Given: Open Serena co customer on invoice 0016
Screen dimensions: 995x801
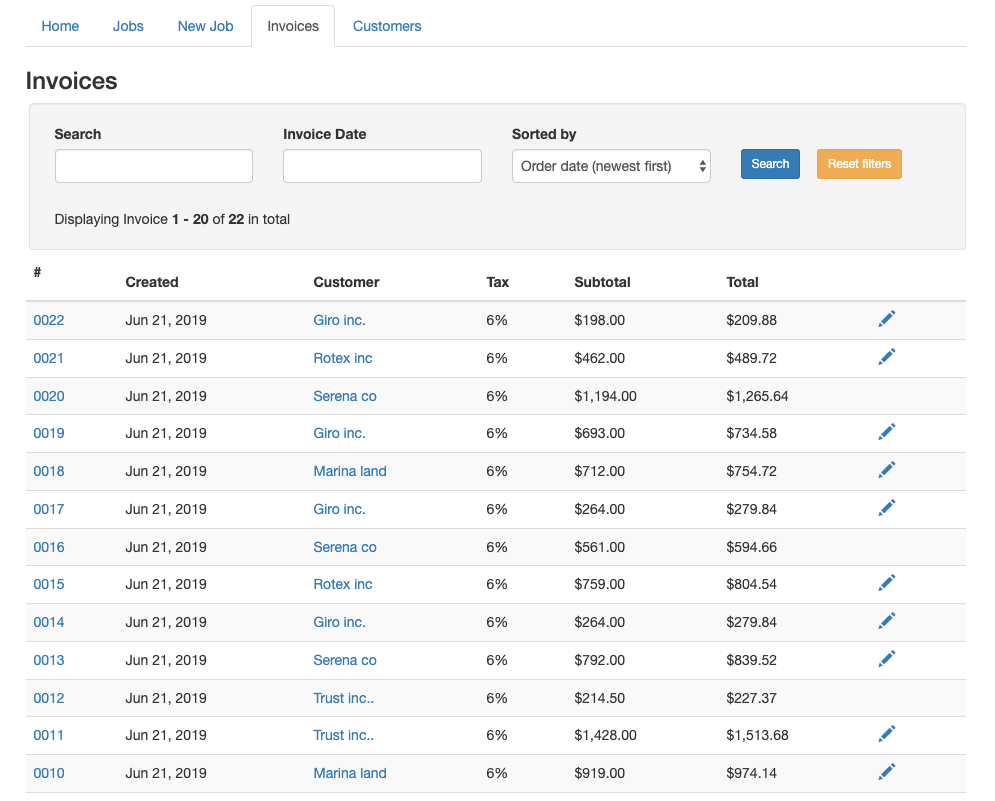Looking at the screenshot, I should (345, 547).
